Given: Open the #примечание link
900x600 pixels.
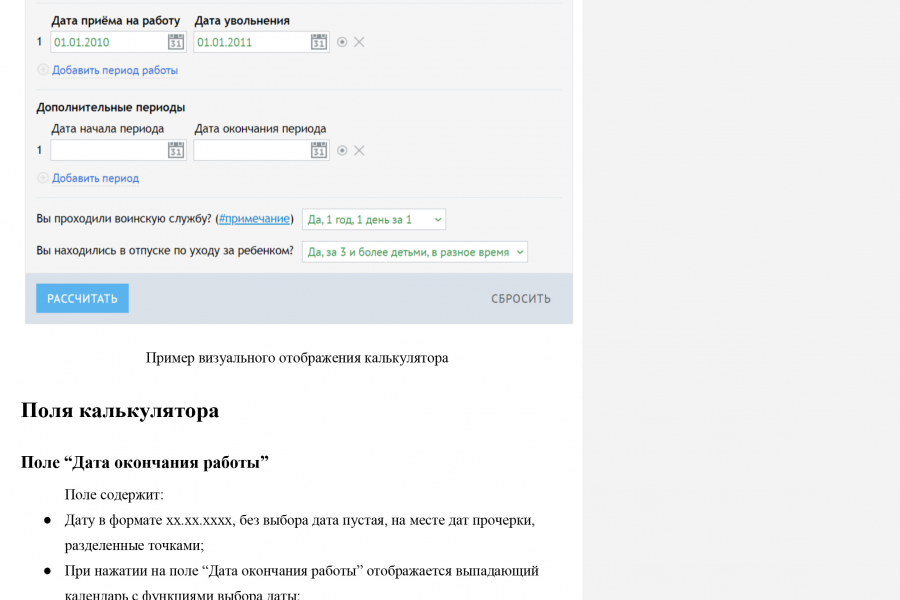Looking at the screenshot, I should tap(254, 219).
